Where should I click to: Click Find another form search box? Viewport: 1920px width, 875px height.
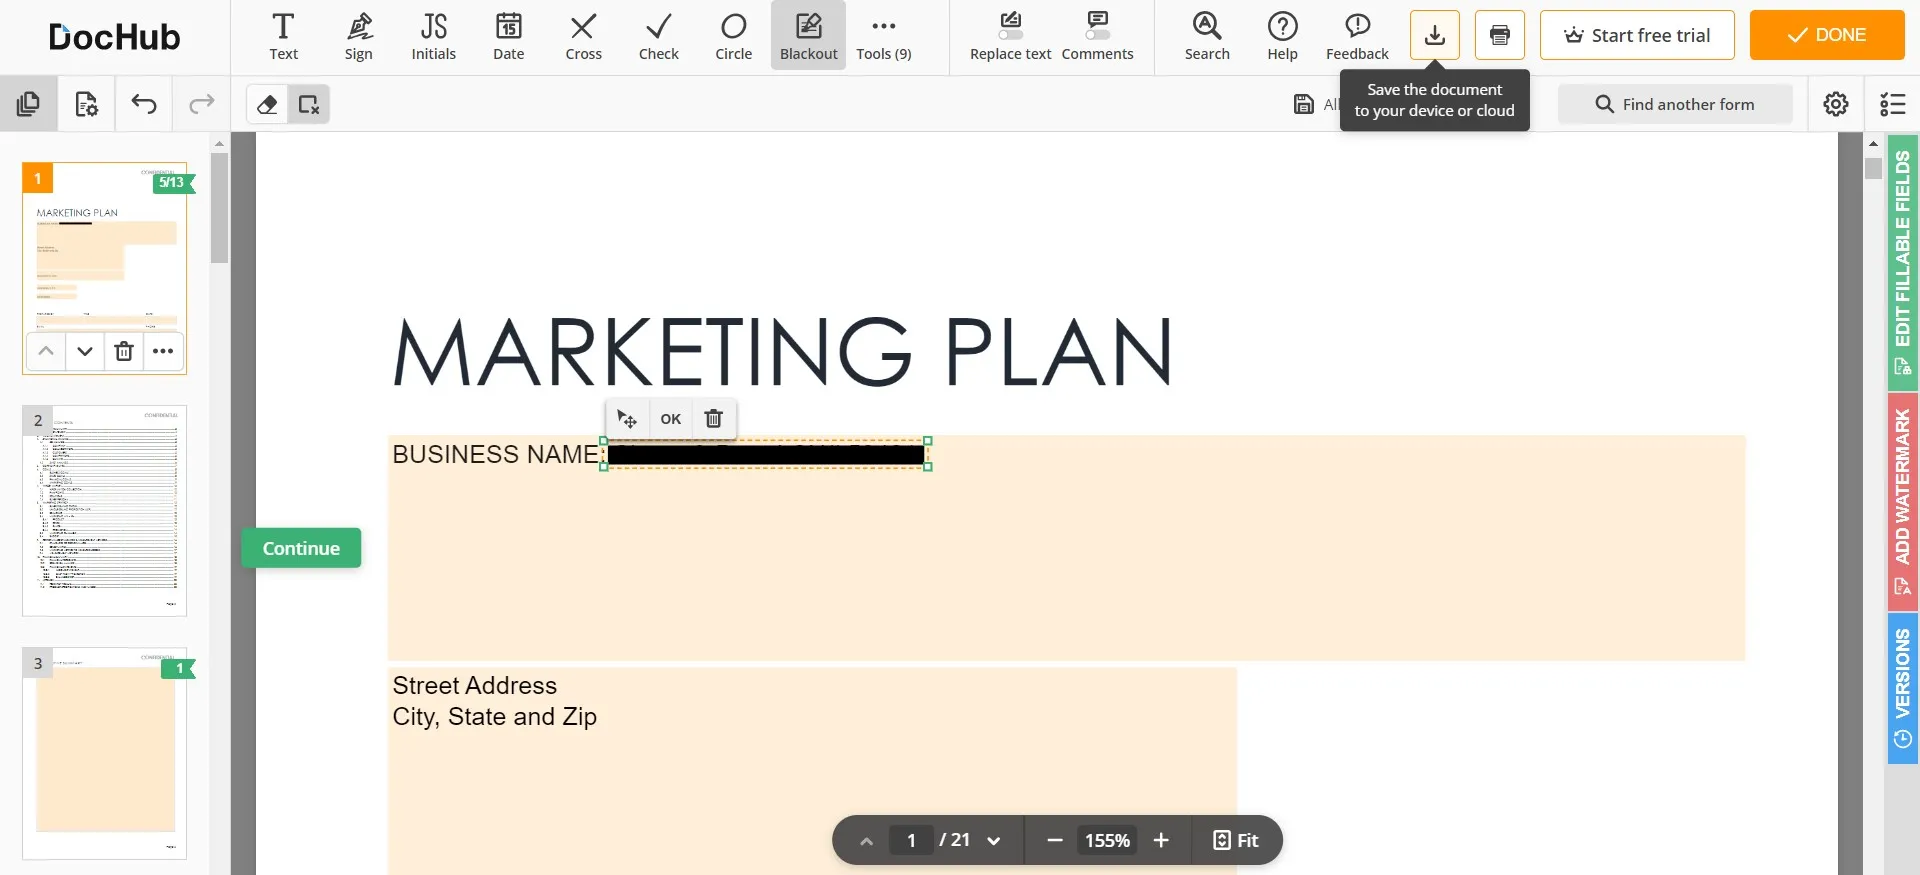pyautogui.click(x=1675, y=104)
